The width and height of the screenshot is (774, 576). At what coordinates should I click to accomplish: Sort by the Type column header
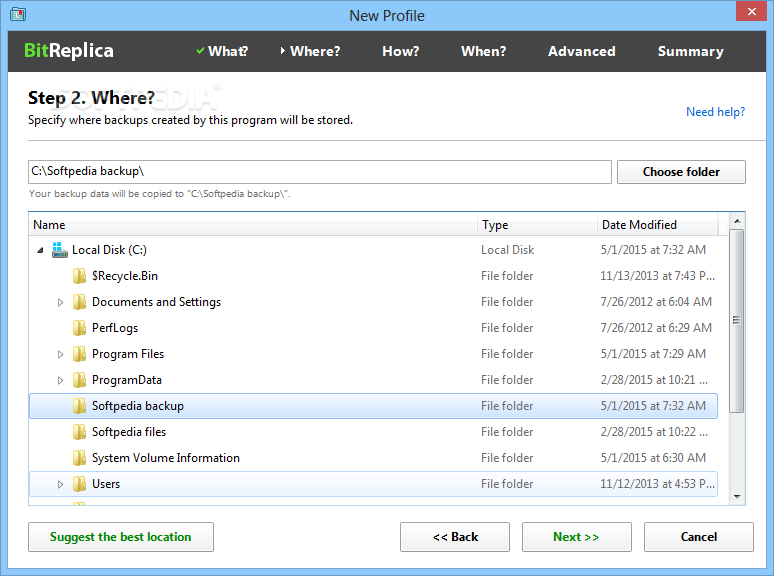click(x=537, y=225)
